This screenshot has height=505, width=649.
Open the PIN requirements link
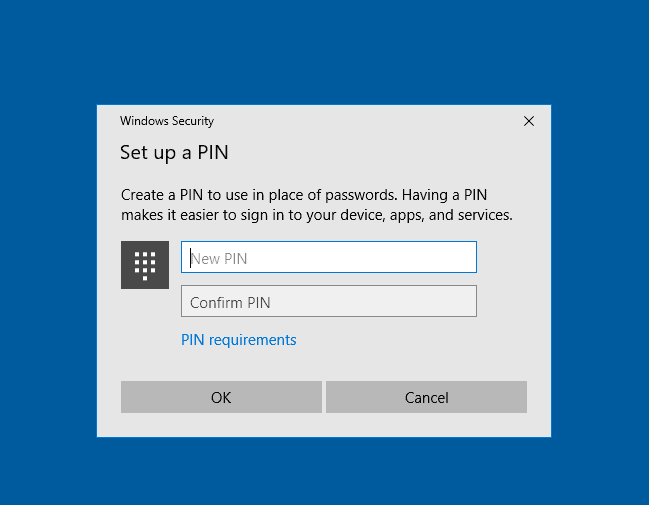pos(239,340)
